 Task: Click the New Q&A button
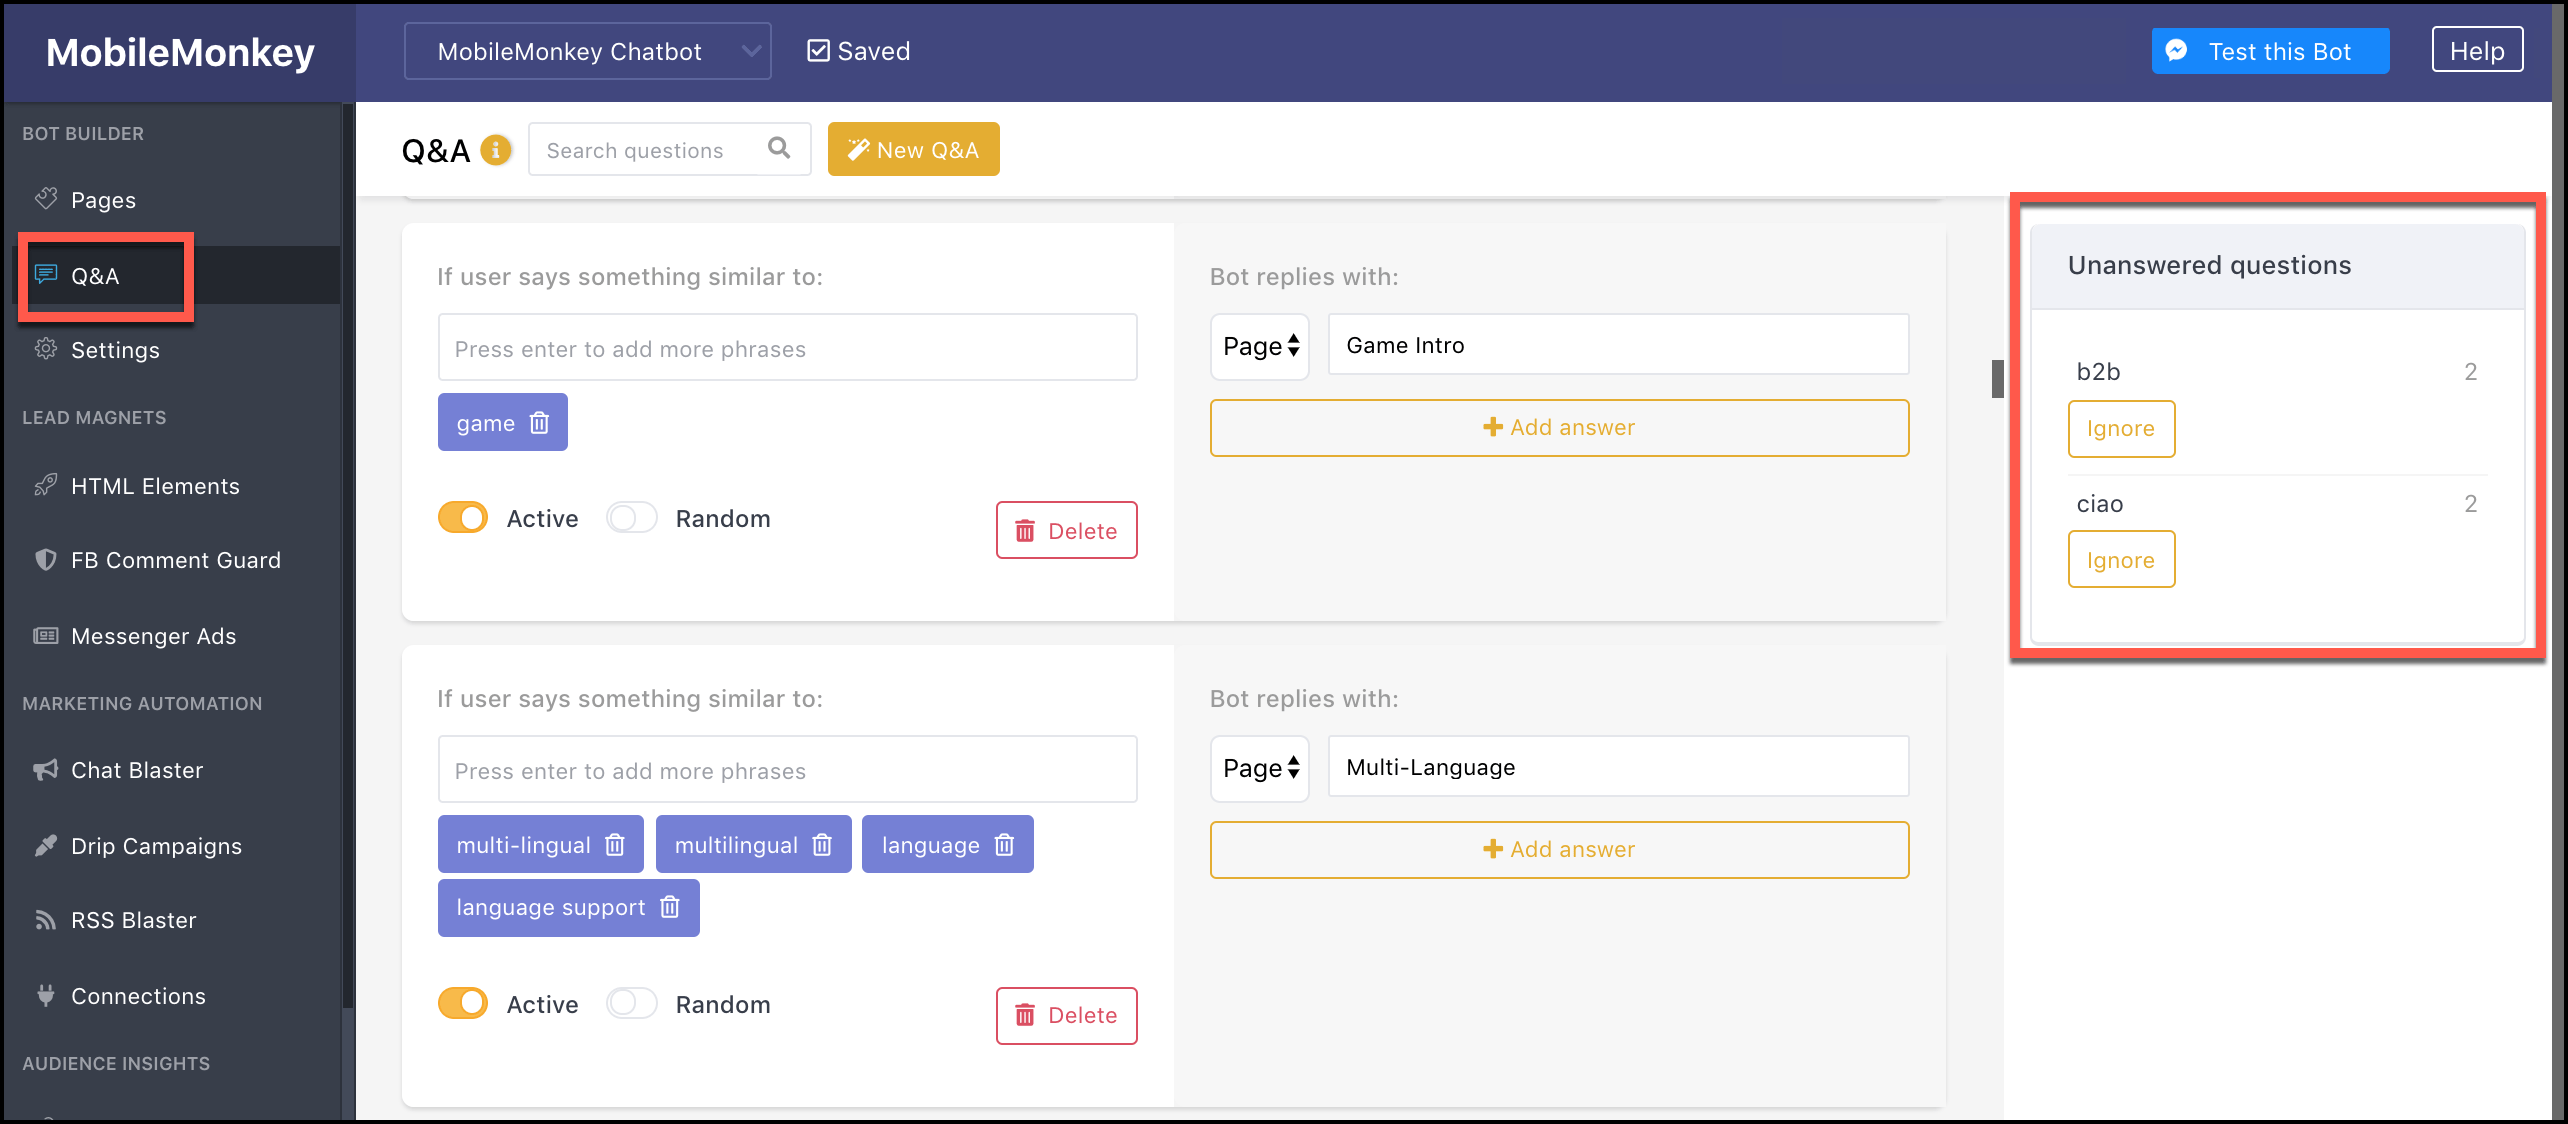pyautogui.click(x=913, y=150)
